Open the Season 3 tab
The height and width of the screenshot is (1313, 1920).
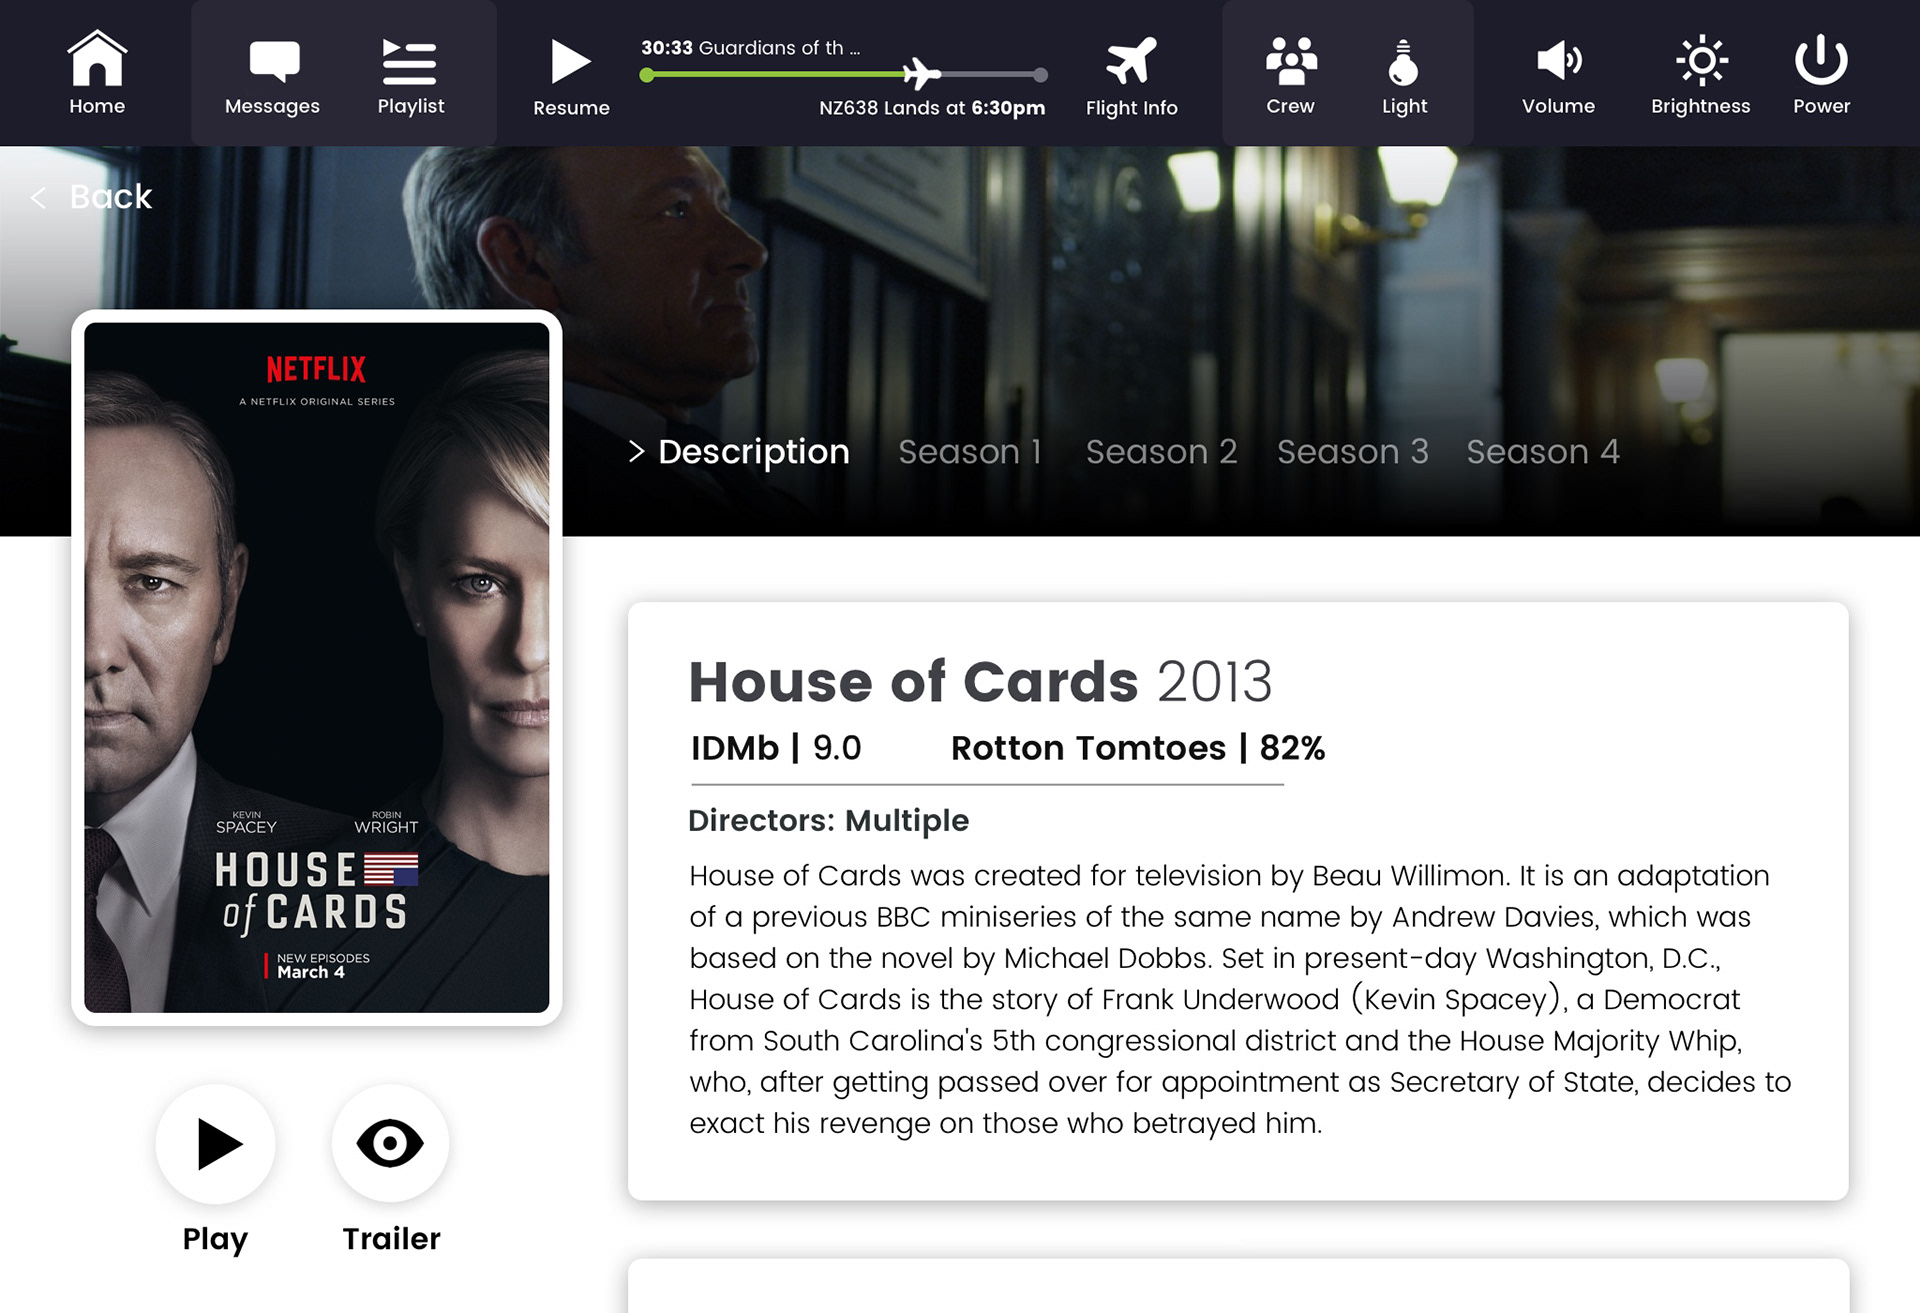pyautogui.click(x=1353, y=452)
